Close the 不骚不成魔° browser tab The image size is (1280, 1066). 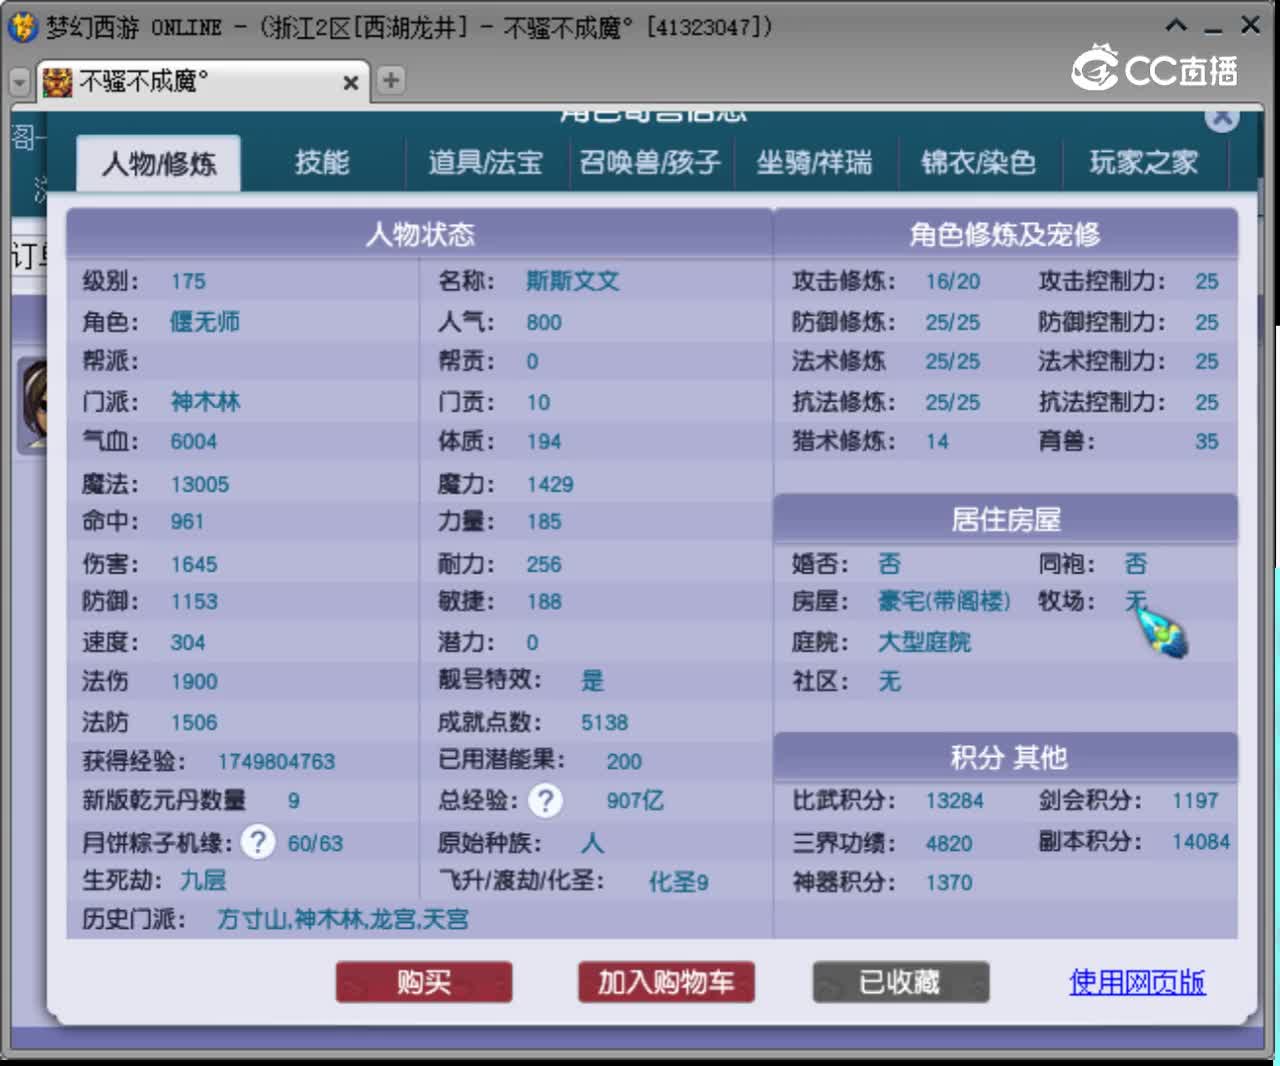pyautogui.click(x=350, y=82)
